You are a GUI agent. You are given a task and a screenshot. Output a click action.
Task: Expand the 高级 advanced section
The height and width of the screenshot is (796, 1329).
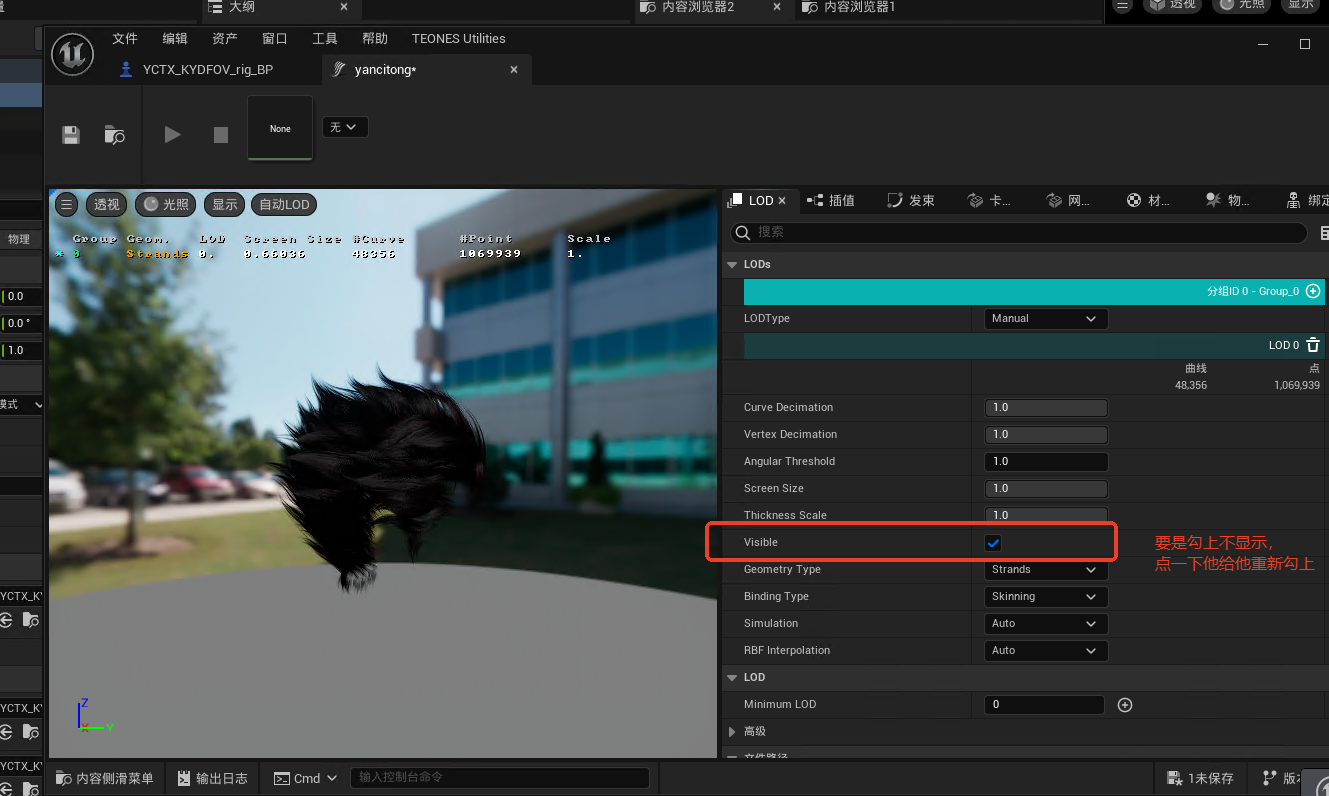(x=733, y=732)
